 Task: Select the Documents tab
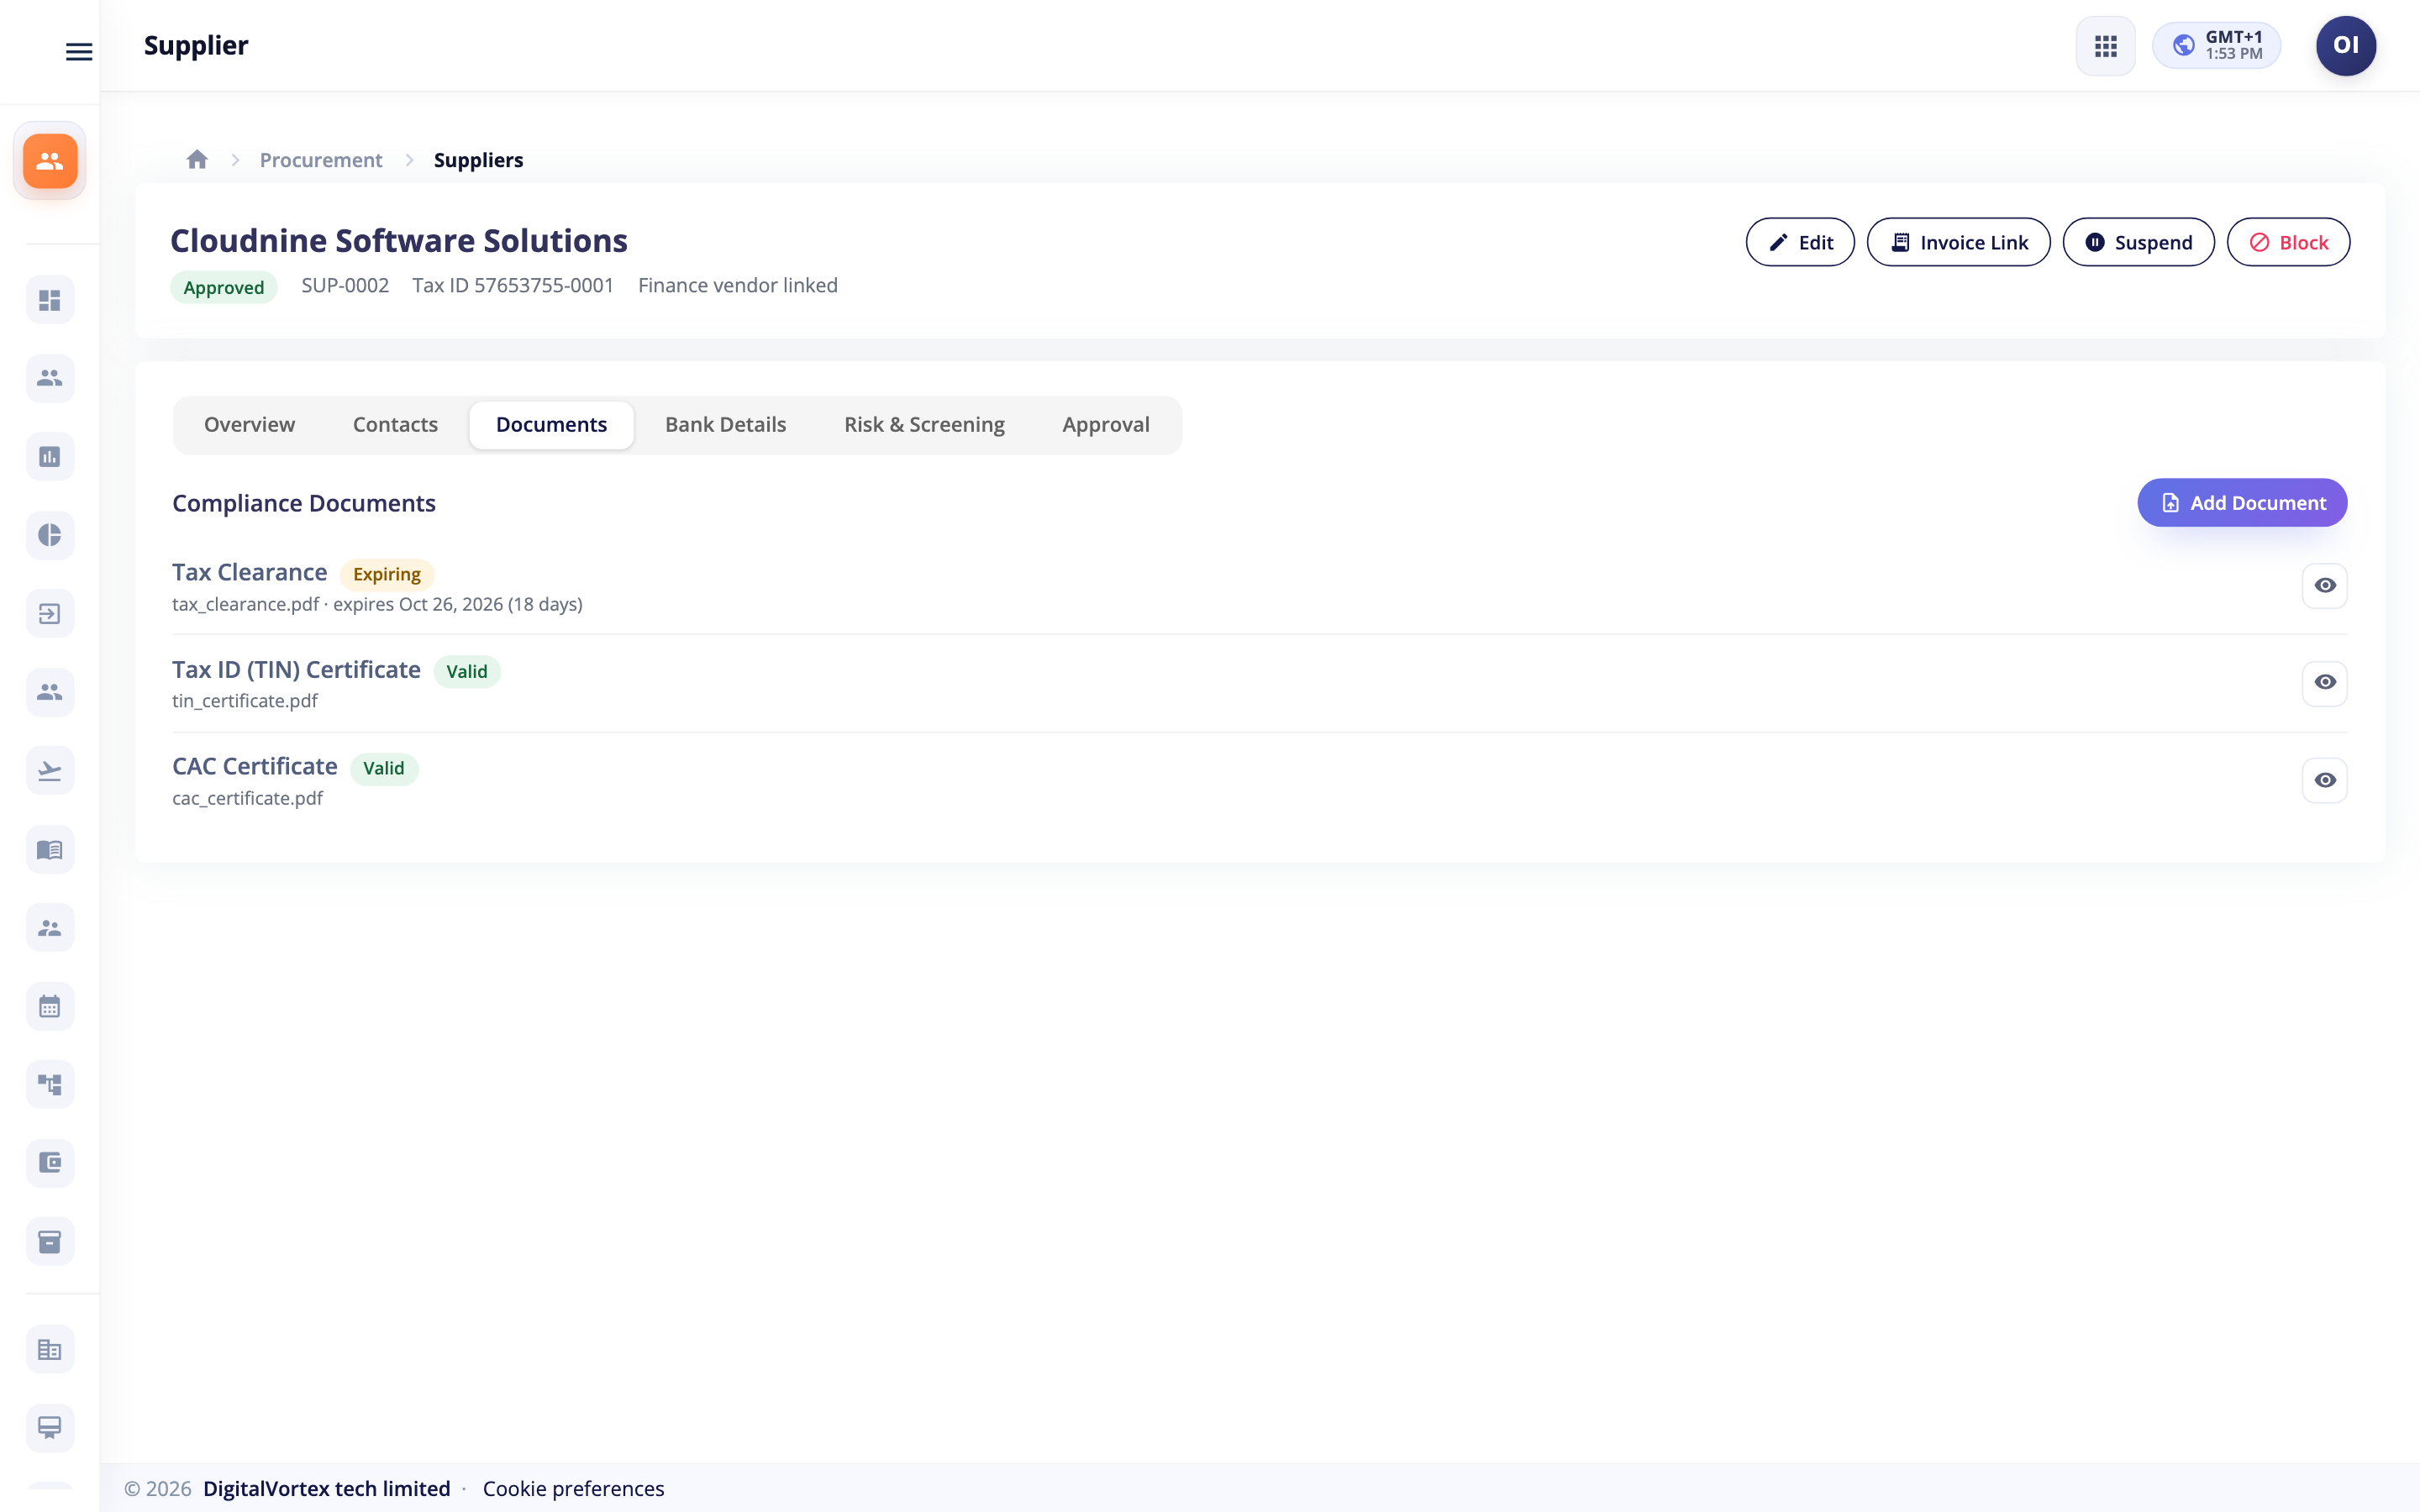click(x=551, y=424)
